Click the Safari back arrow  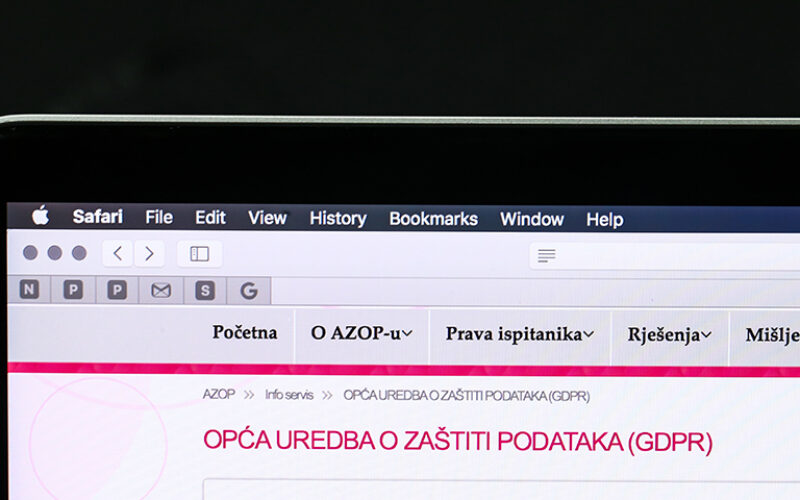coord(118,254)
